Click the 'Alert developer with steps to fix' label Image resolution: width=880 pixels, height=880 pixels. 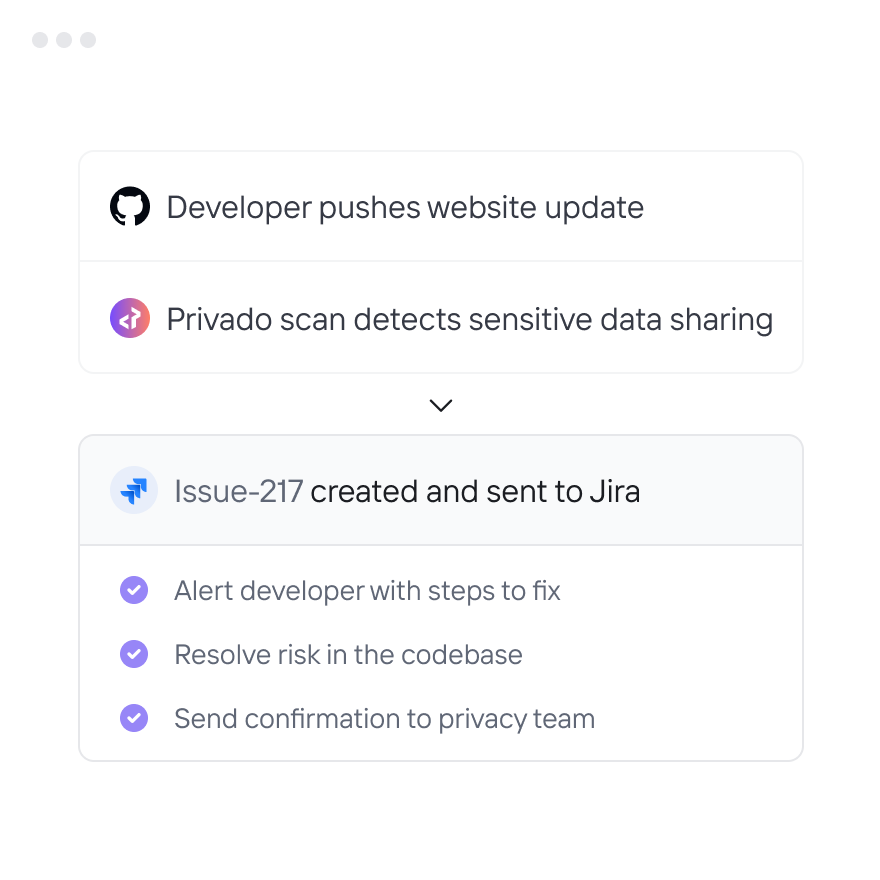367,591
